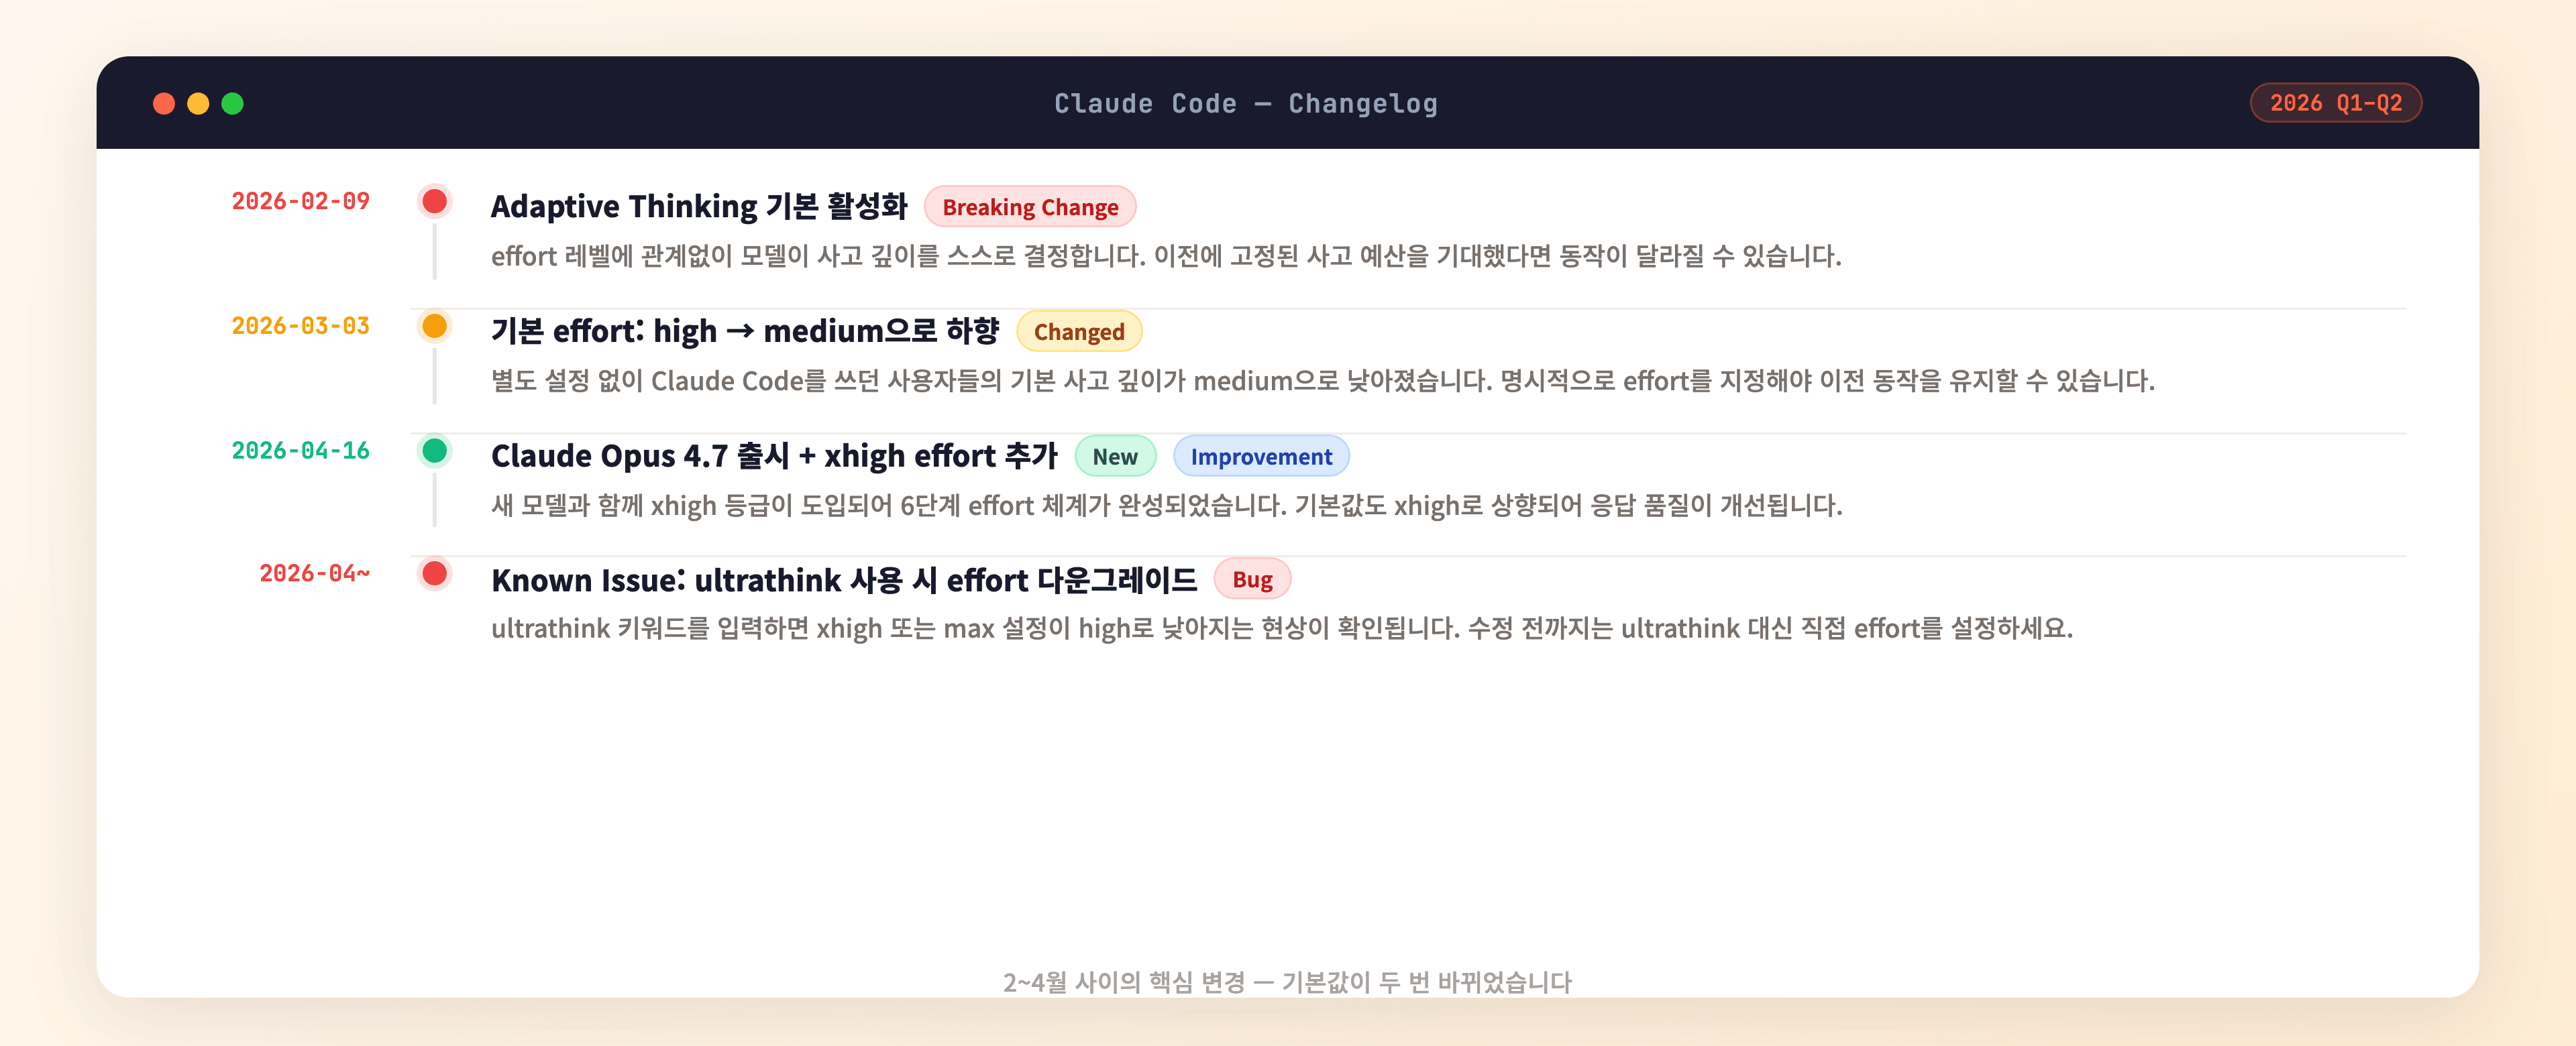The image size is (2576, 1046).
Task: Click the date 2026-04-16
Action: (300, 451)
